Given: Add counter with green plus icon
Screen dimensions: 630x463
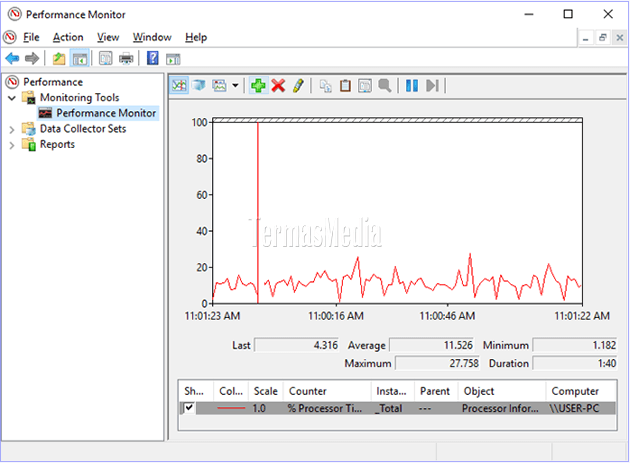Looking at the screenshot, I should [x=258, y=85].
